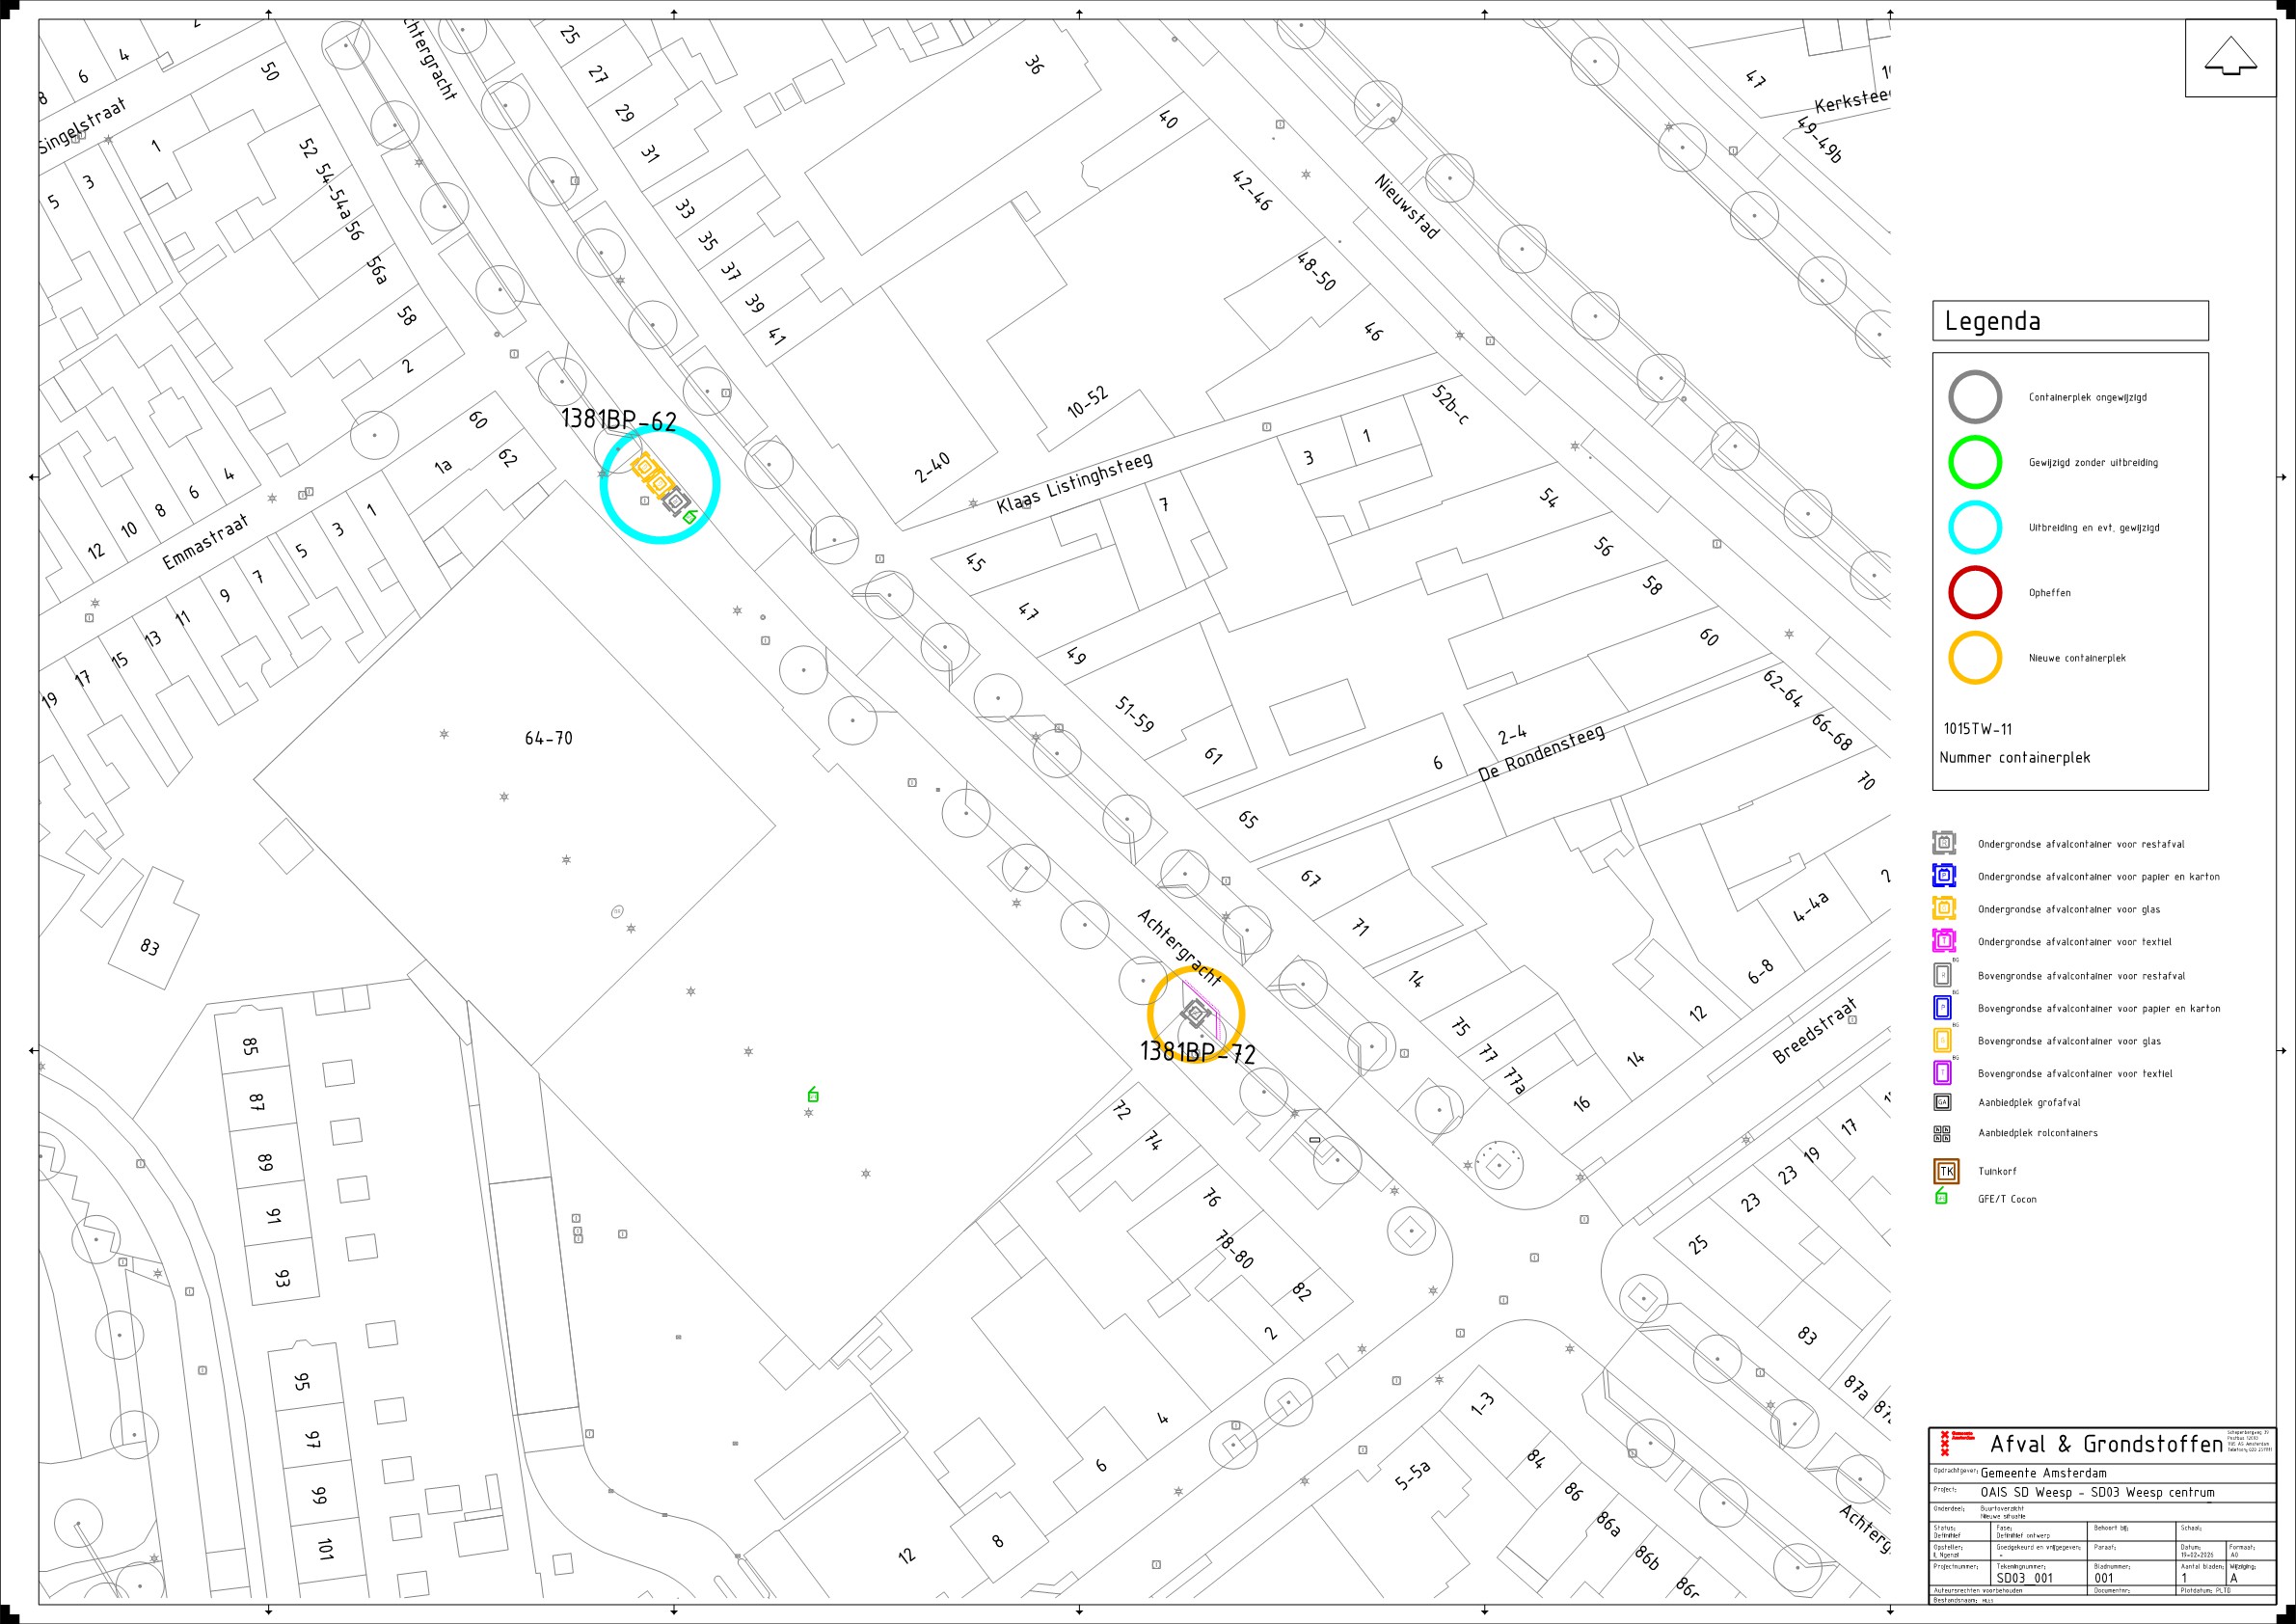Click the bovengrondse papier en karton icon

pos(1942,1008)
